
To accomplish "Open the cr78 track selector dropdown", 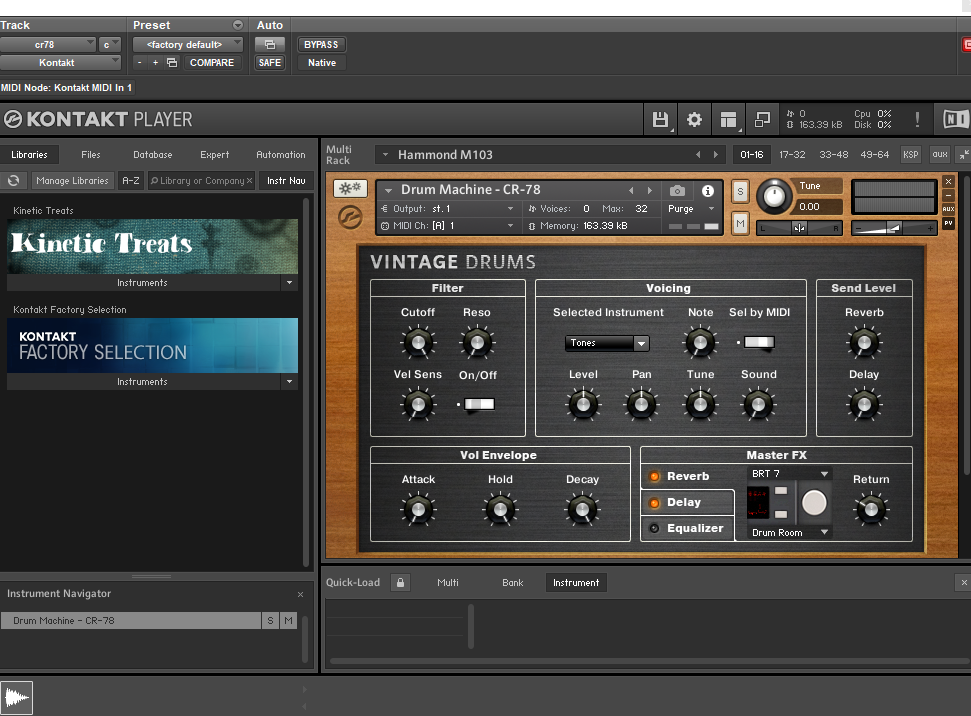I will pyautogui.click(x=48, y=45).
